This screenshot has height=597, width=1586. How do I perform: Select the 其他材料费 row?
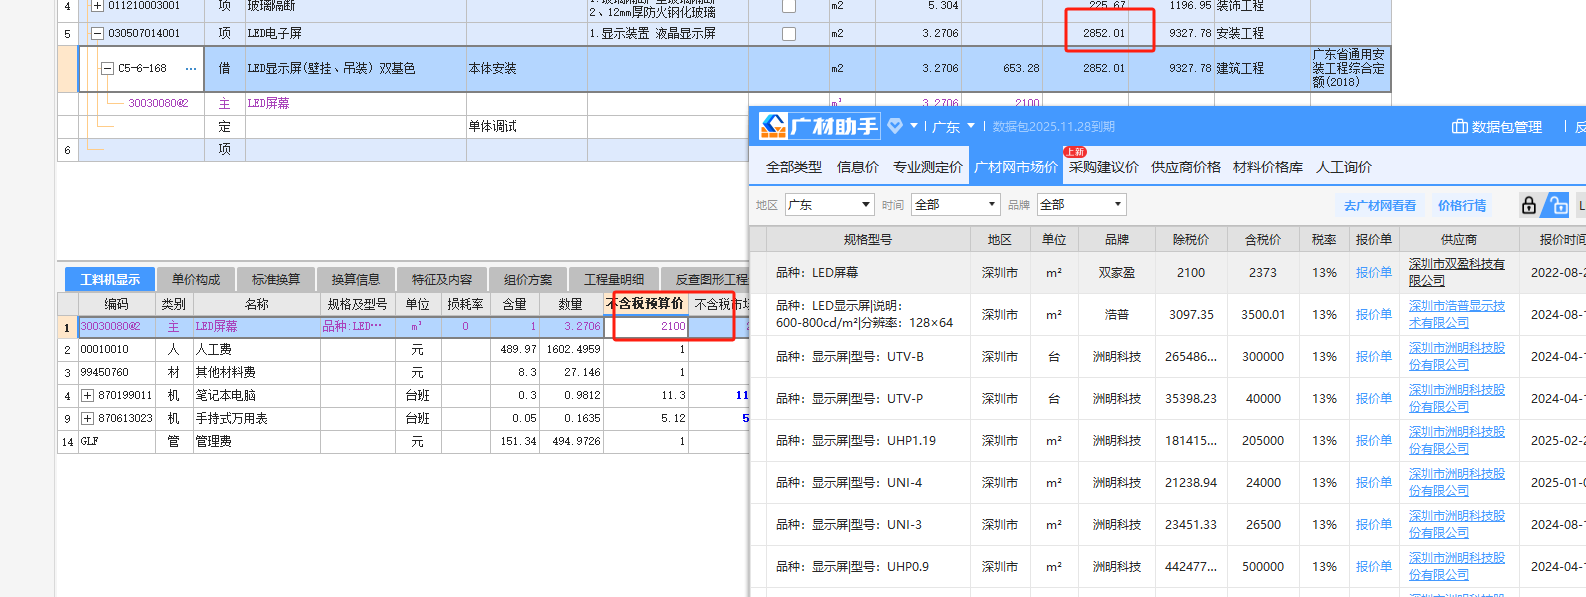[402, 372]
